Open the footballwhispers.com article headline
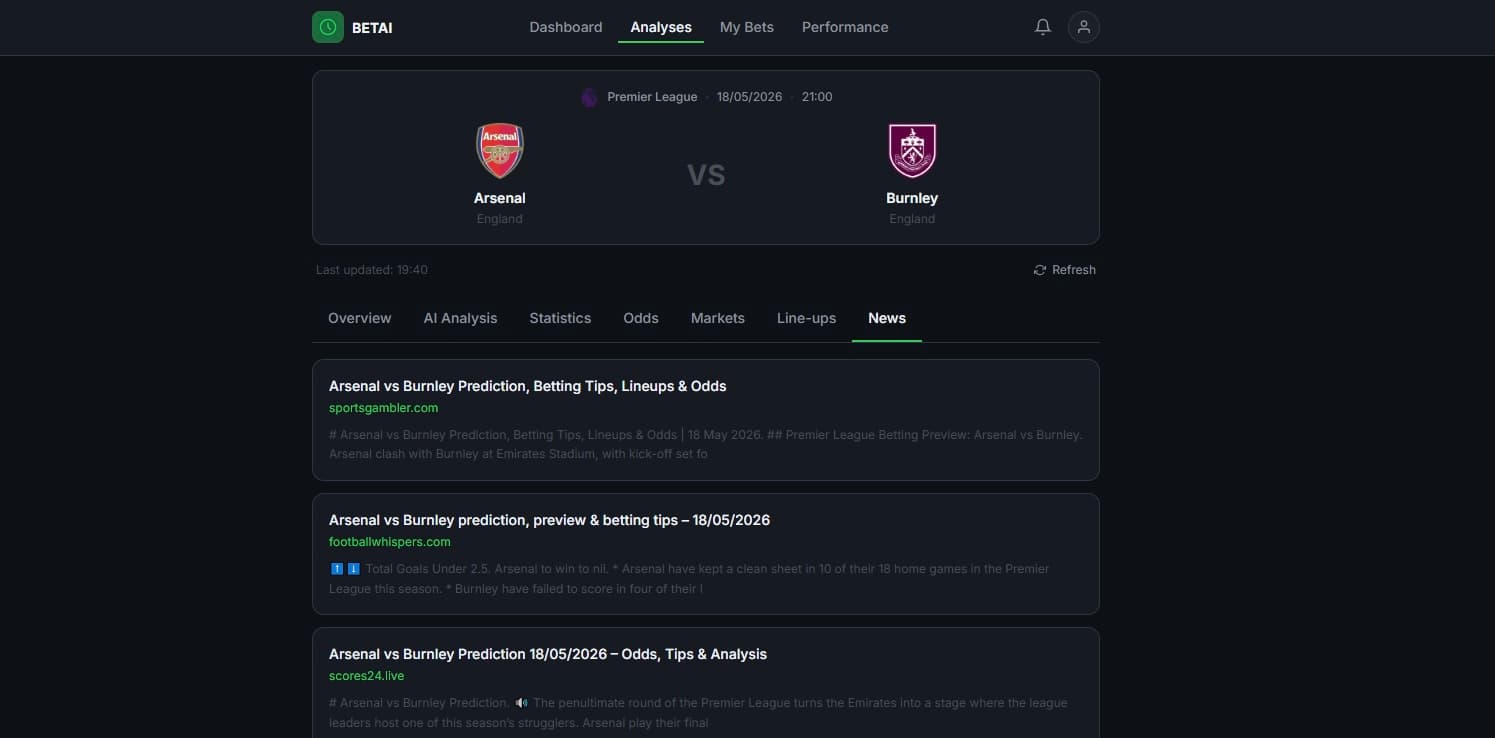The height and width of the screenshot is (738, 1495). pyautogui.click(x=549, y=520)
